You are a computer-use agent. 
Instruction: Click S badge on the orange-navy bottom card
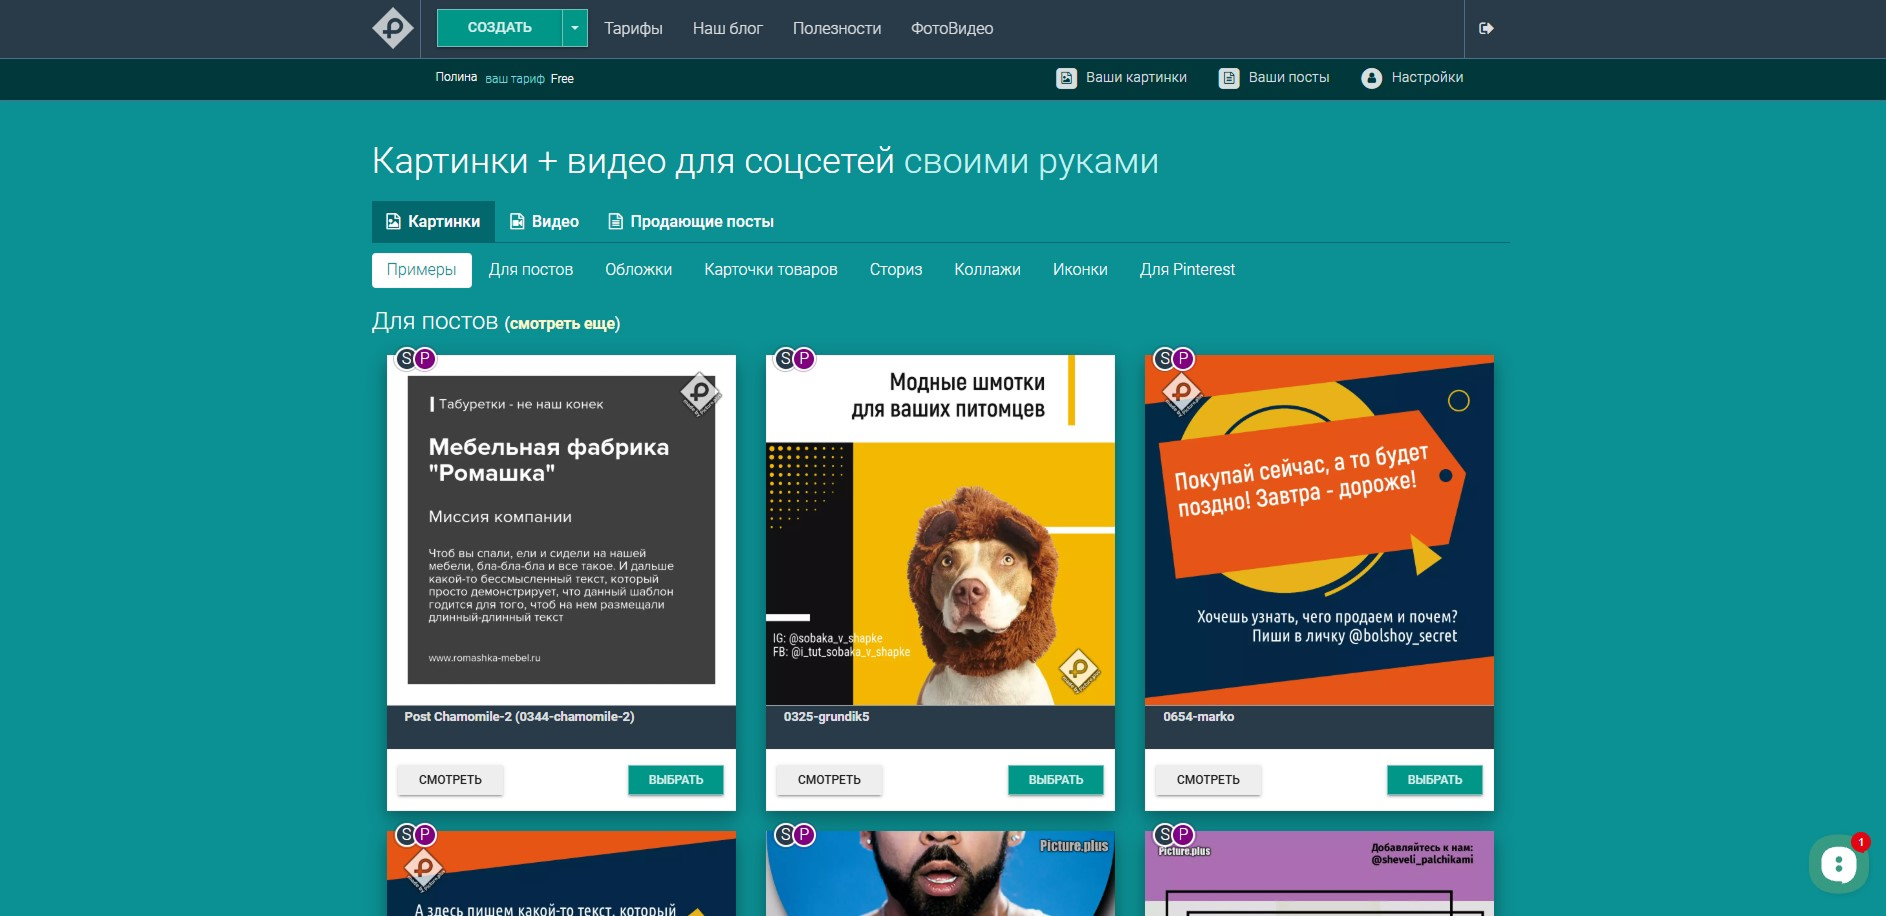406,834
